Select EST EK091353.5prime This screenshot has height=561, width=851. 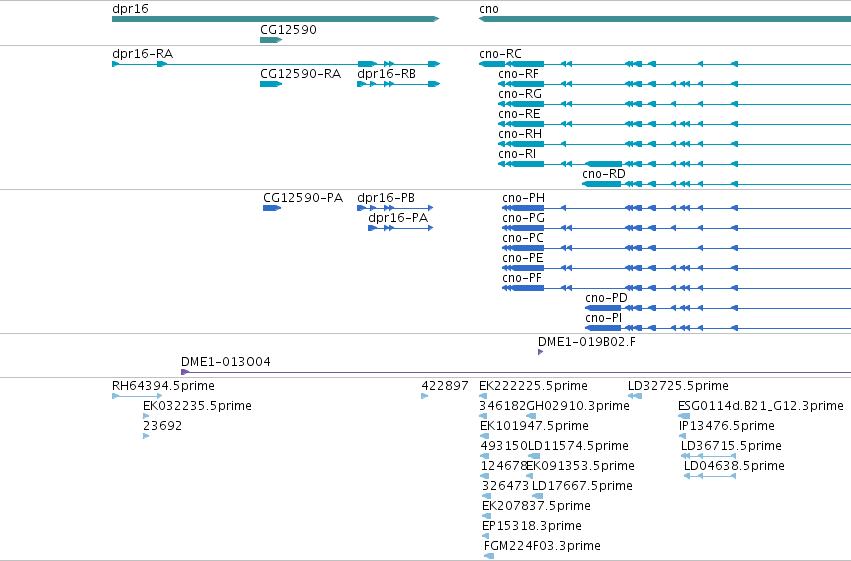pyautogui.click(x=580, y=466)
